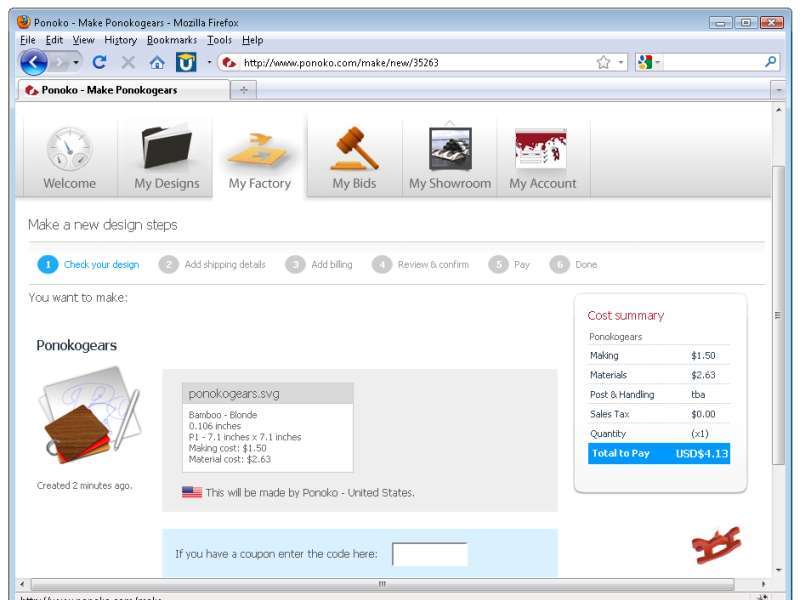800x600 pixels.
Task: Minimize the Firefox window
Action: tap(720, 23)
